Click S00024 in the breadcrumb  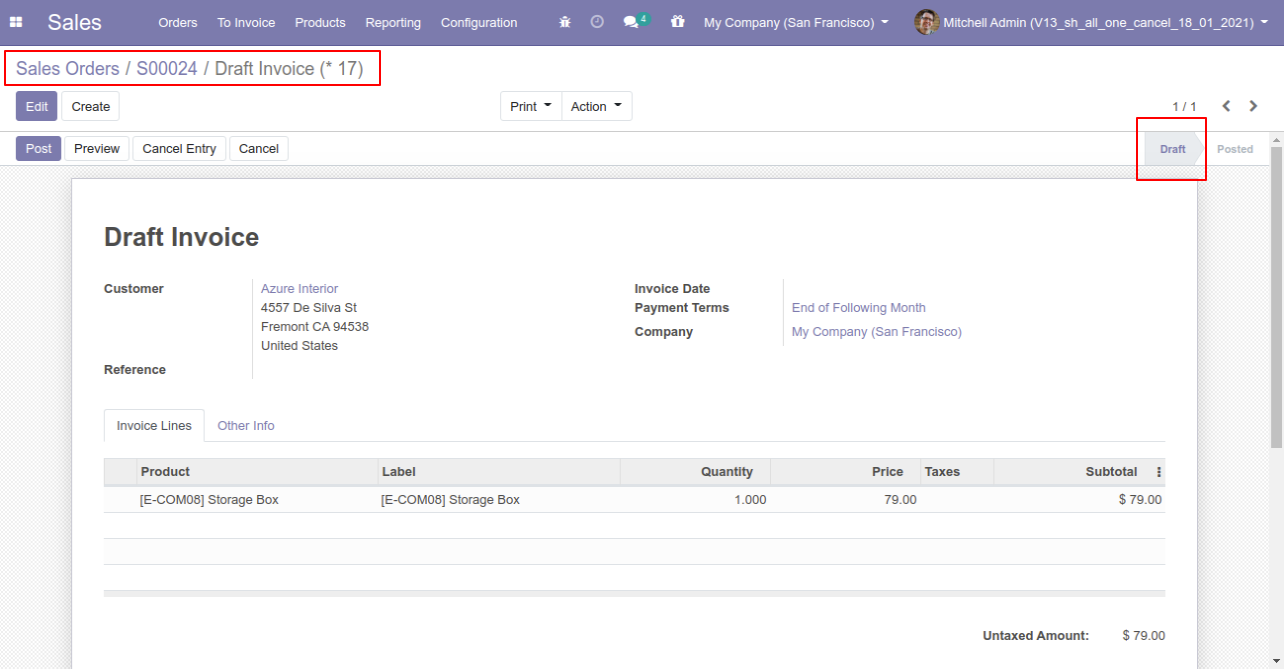coord(167,69)
